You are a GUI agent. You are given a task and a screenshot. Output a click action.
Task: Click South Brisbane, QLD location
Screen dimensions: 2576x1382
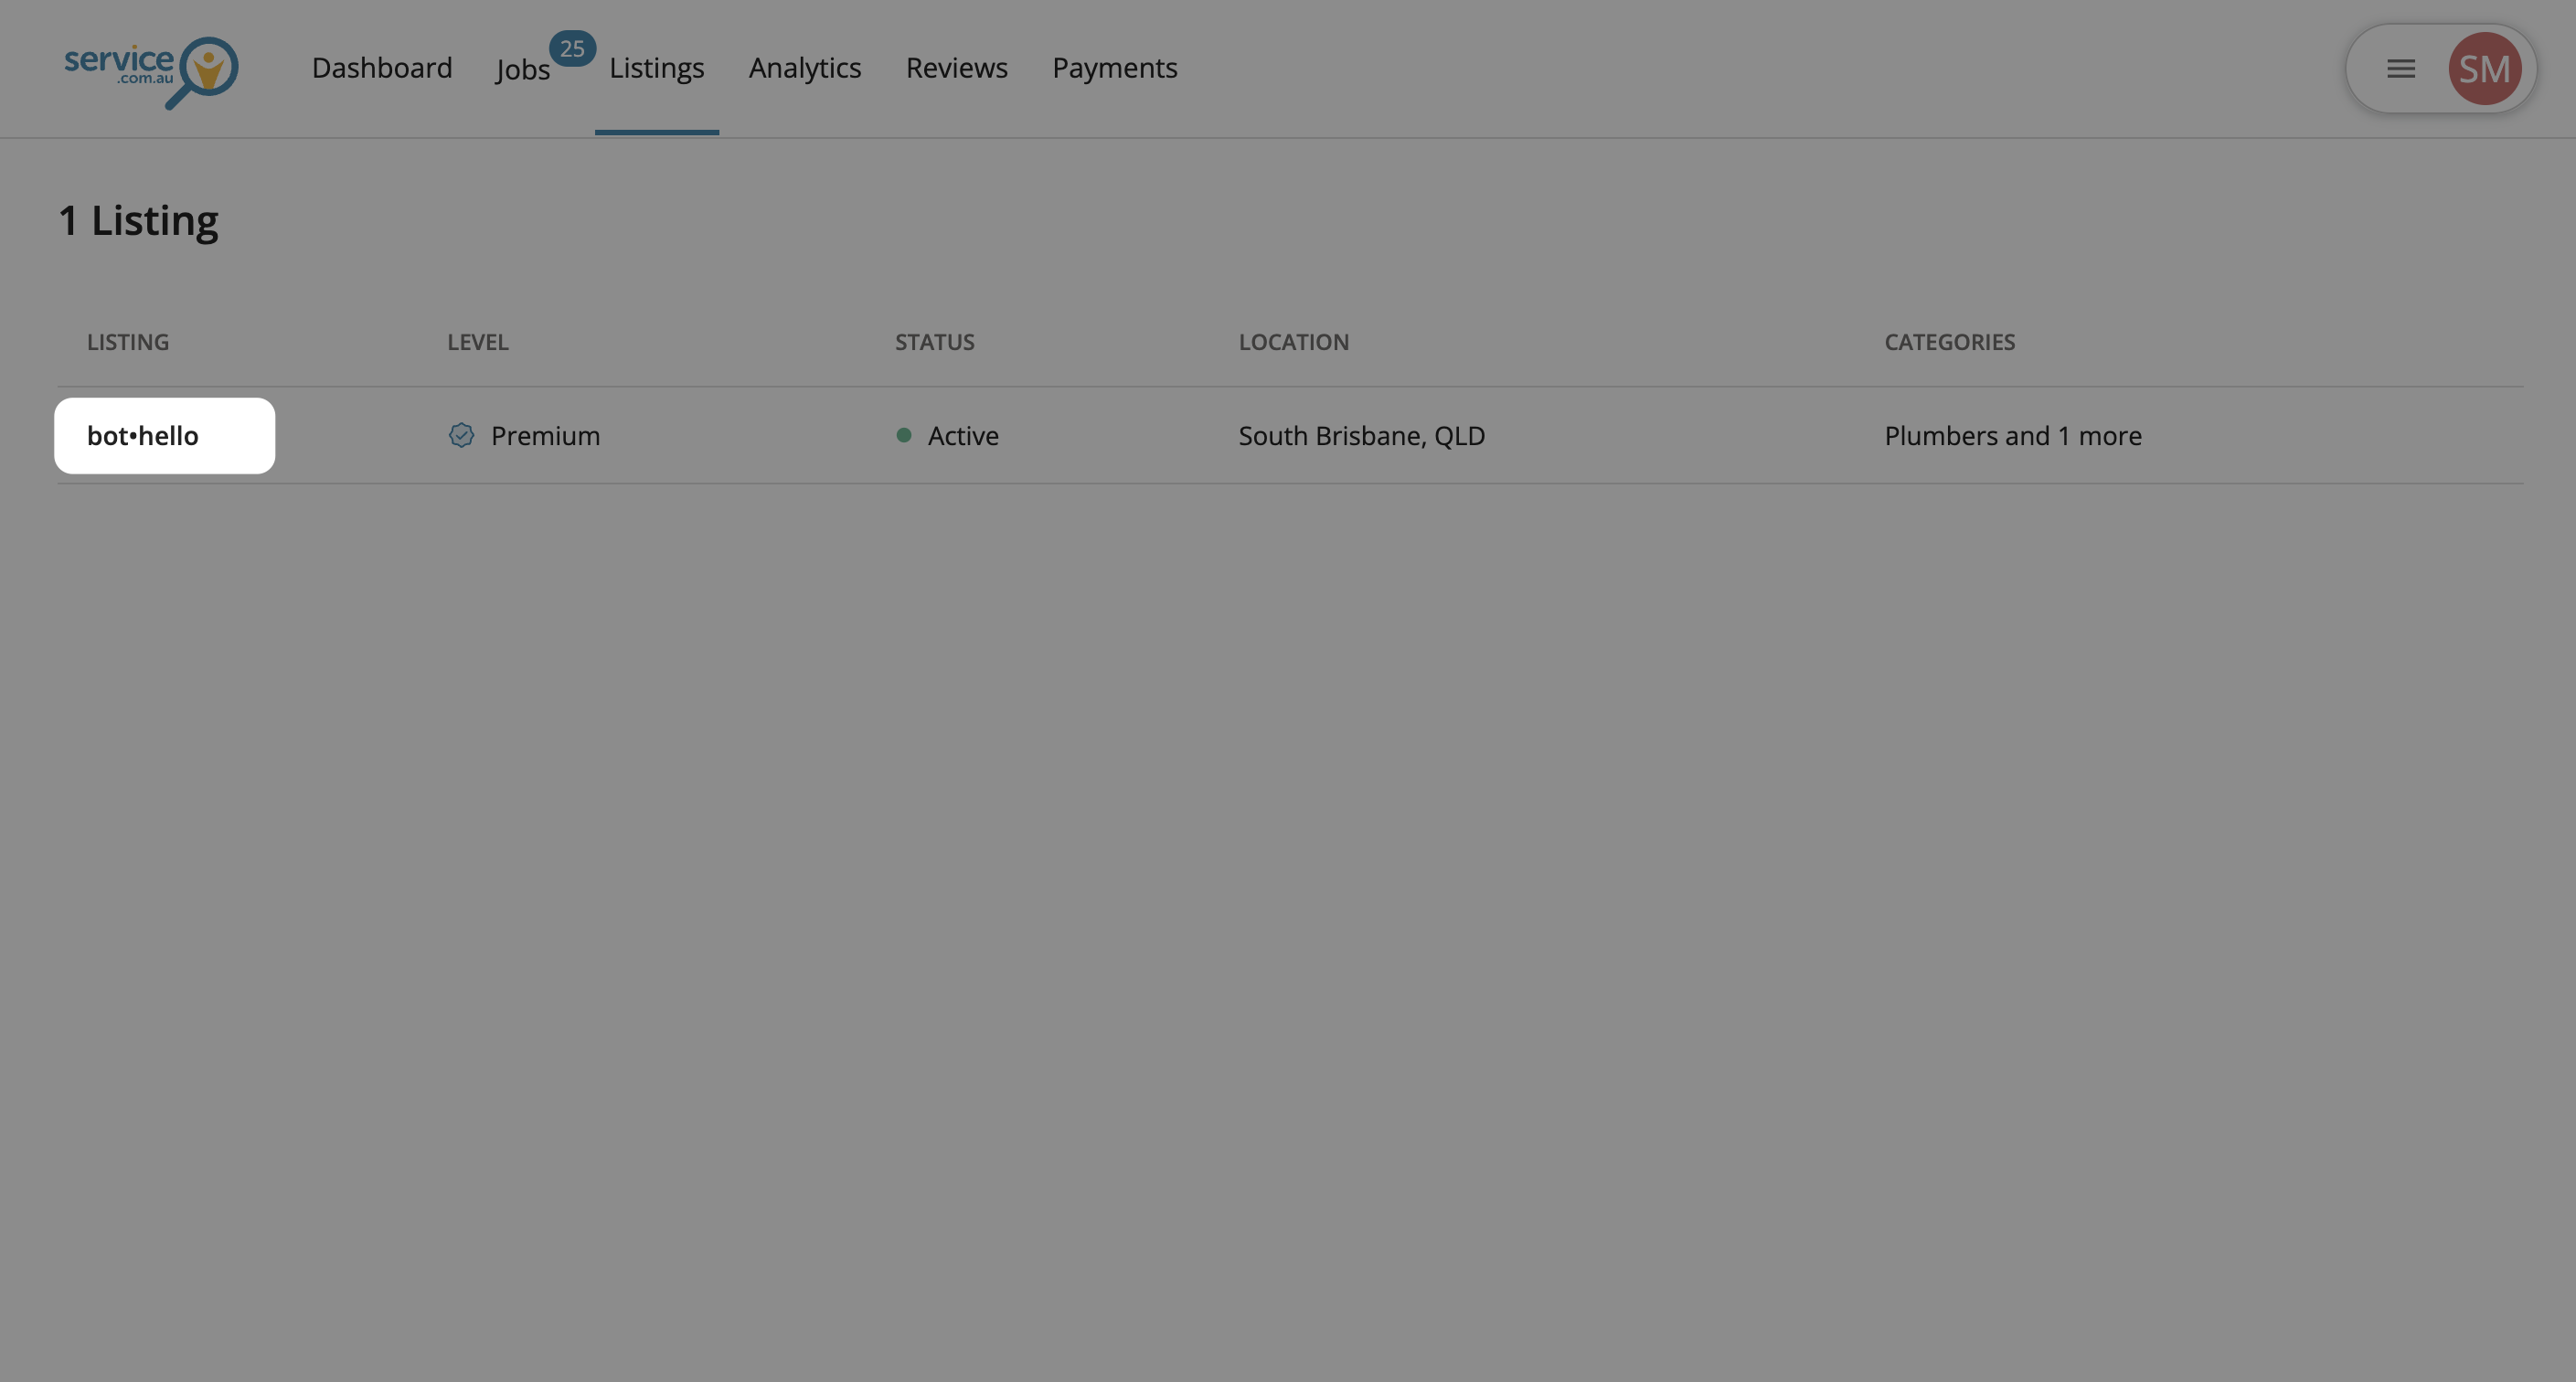pos(1361,436)
